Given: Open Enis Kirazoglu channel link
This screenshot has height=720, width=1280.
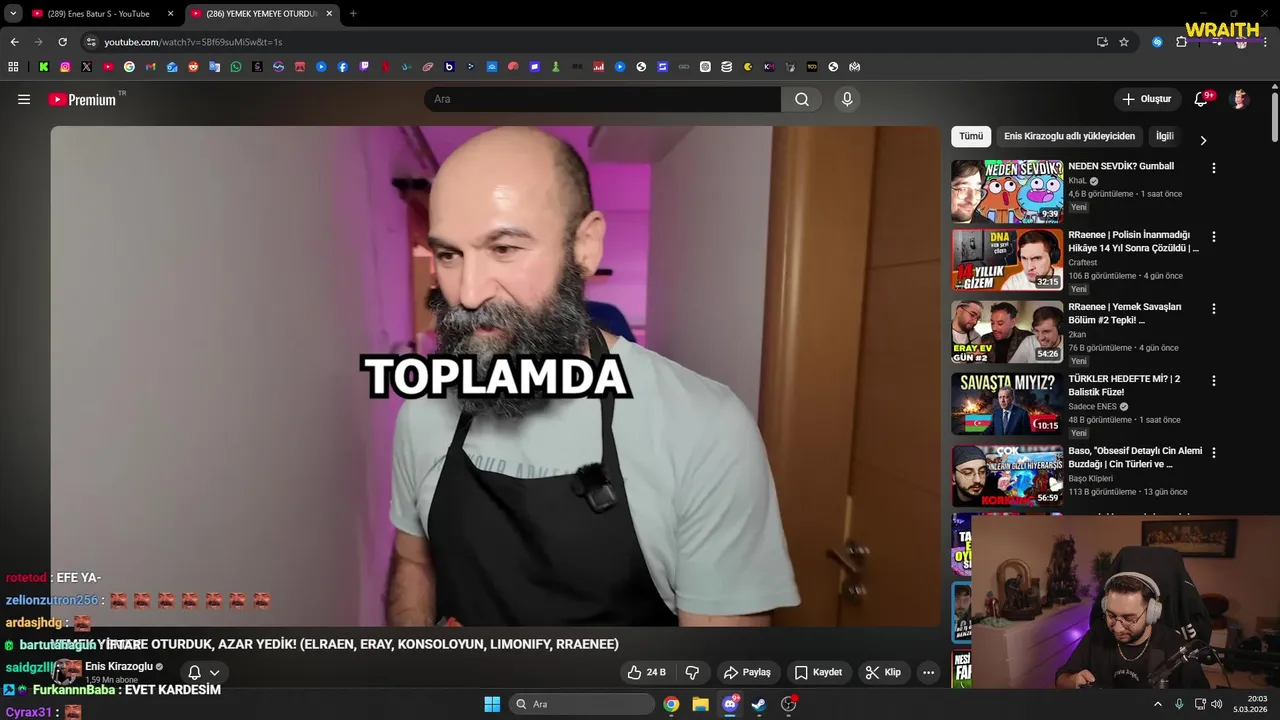Looking at the screenshot, I should [x=119, y=667].
